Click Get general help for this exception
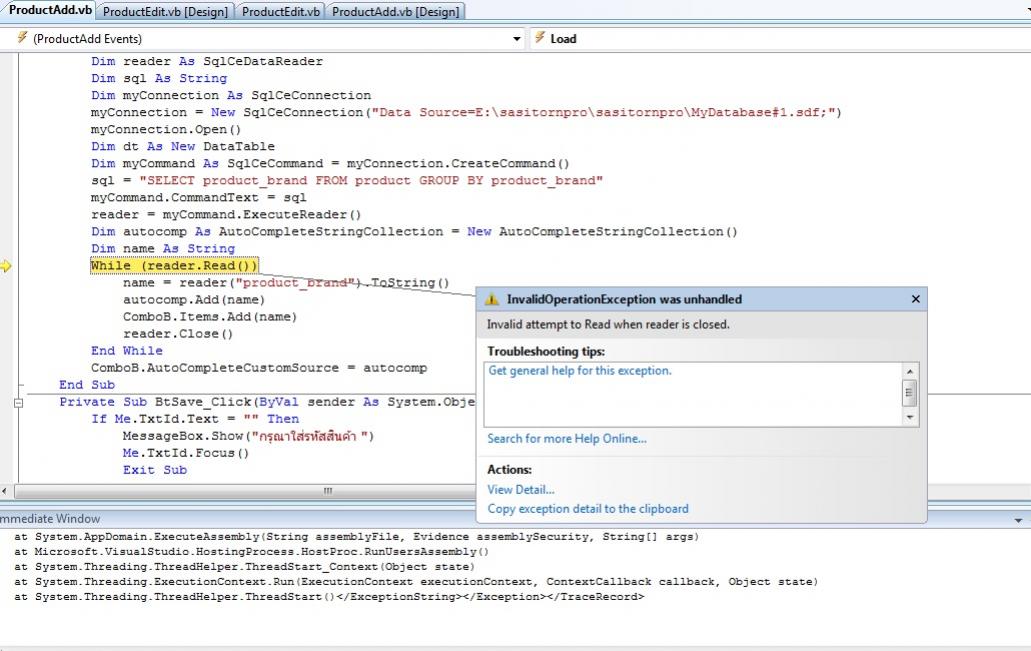Screen dimensions: 1031x651 tap(580, 371)
